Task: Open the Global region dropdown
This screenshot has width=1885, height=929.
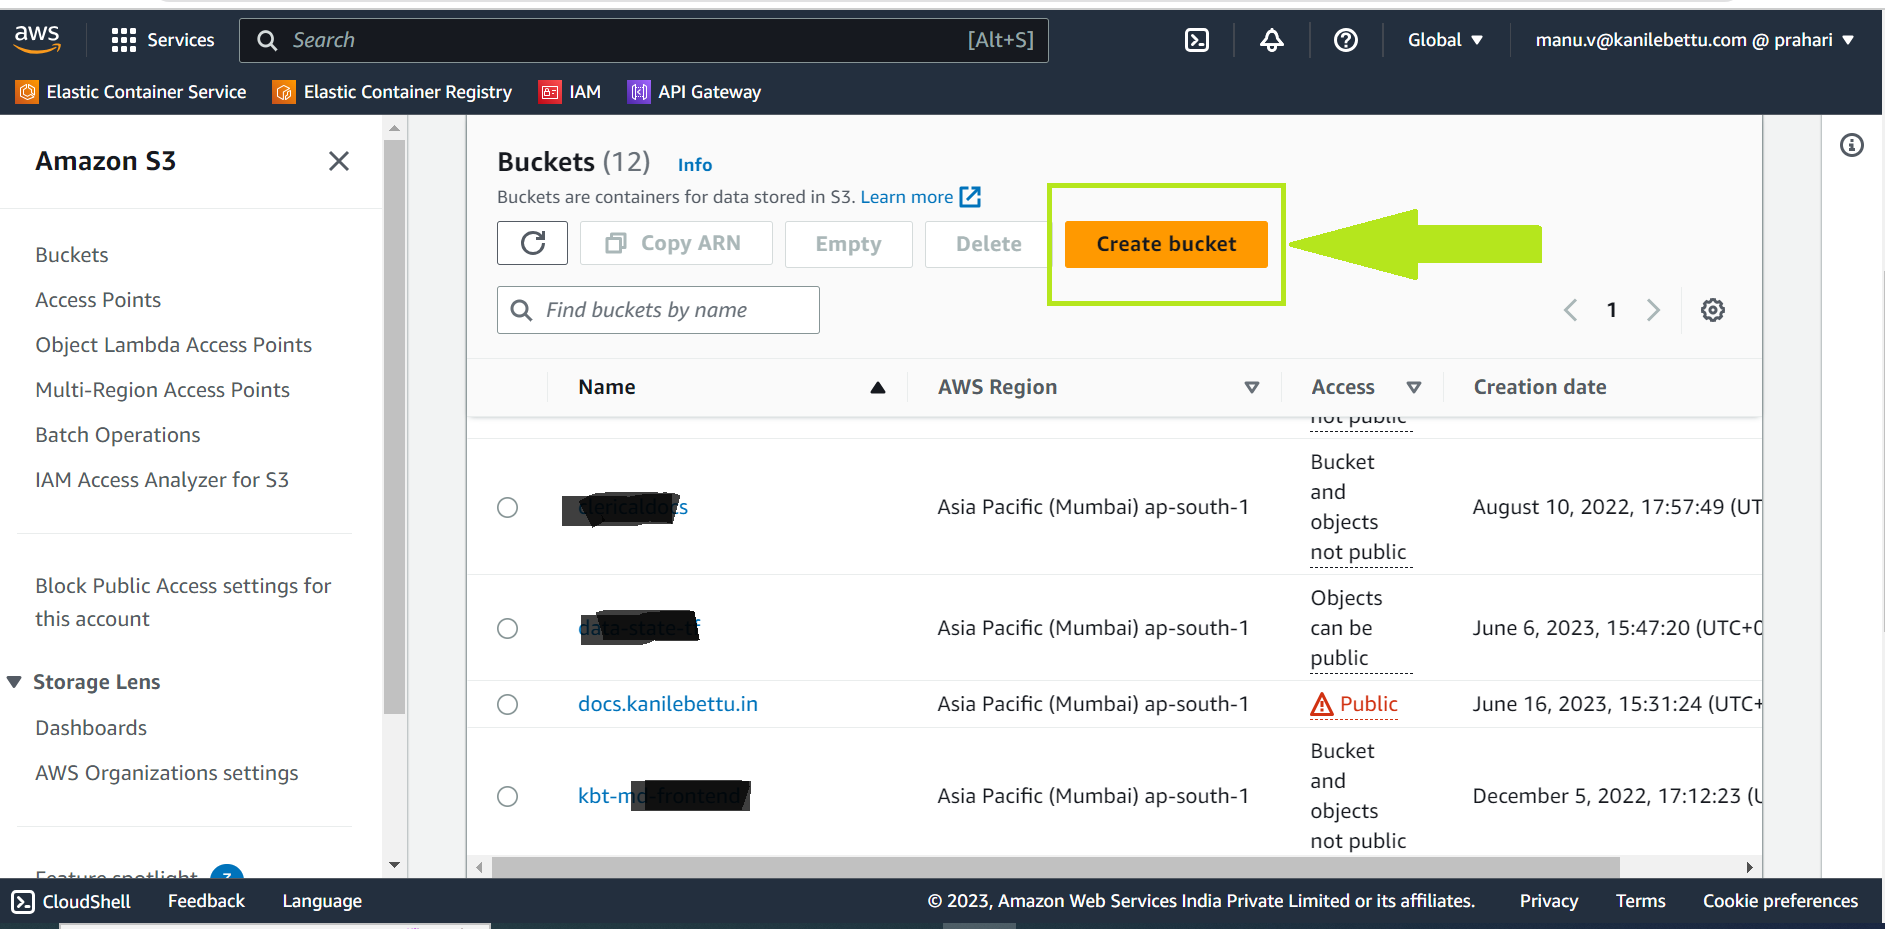Action: [1445, 40]
